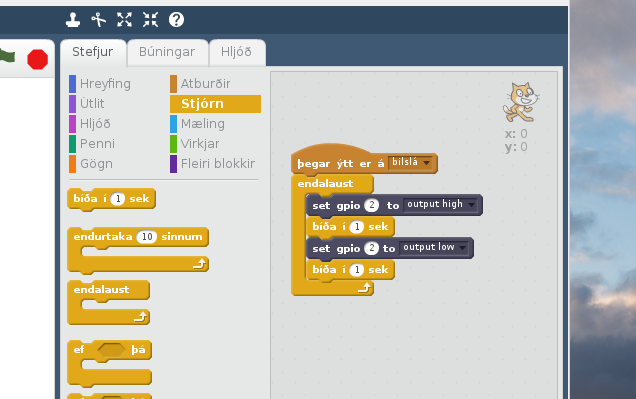Open block help question mark icon
This screenshot has height=399, width=636.
click(x=176, y=19)
